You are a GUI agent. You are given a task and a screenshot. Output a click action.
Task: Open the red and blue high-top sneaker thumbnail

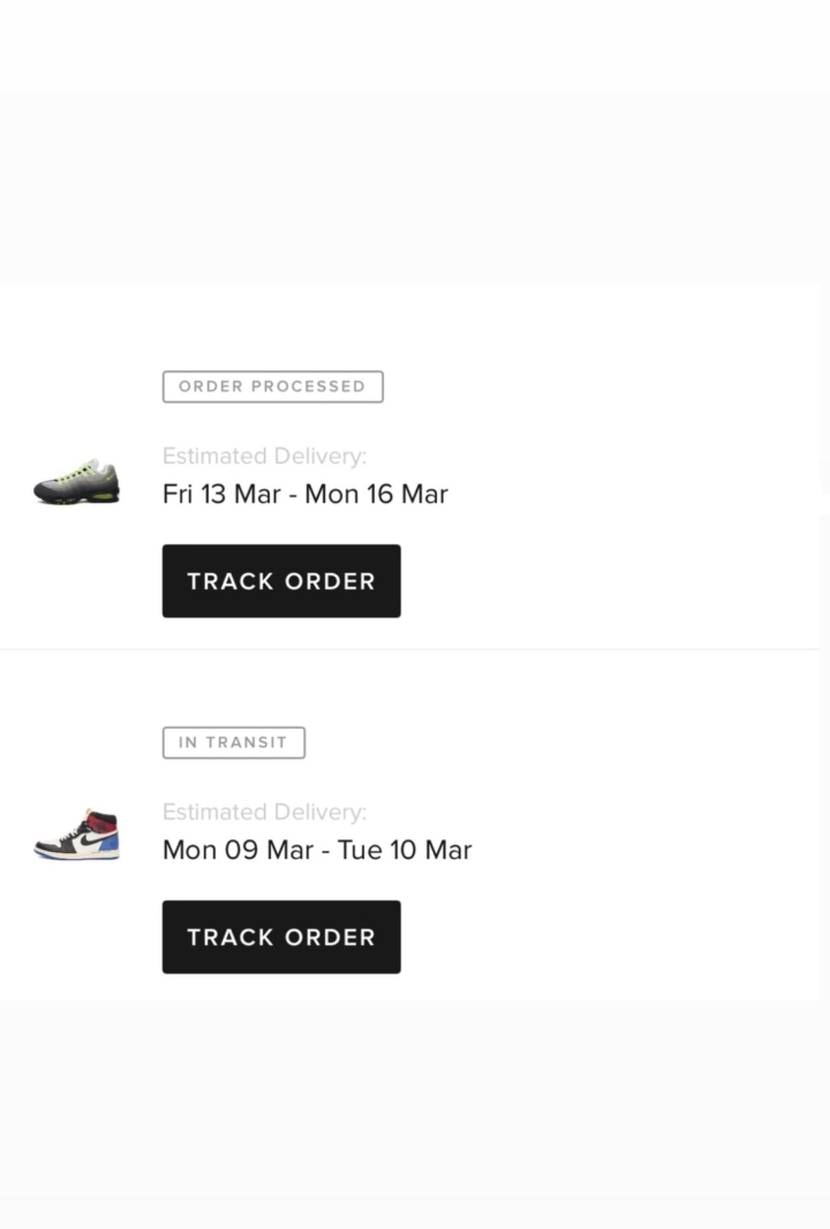(x=77, y=835)
